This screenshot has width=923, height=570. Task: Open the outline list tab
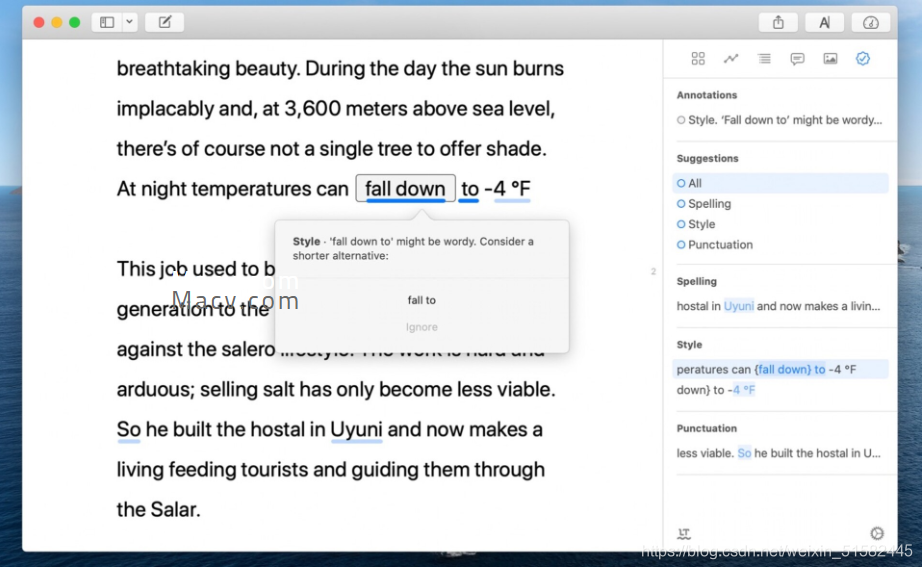pyautogui.click(x=764, y=58)
